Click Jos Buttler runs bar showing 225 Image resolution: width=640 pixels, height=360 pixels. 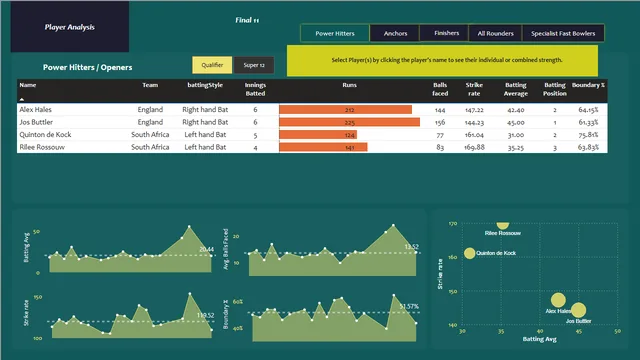(x=349, y=122)
